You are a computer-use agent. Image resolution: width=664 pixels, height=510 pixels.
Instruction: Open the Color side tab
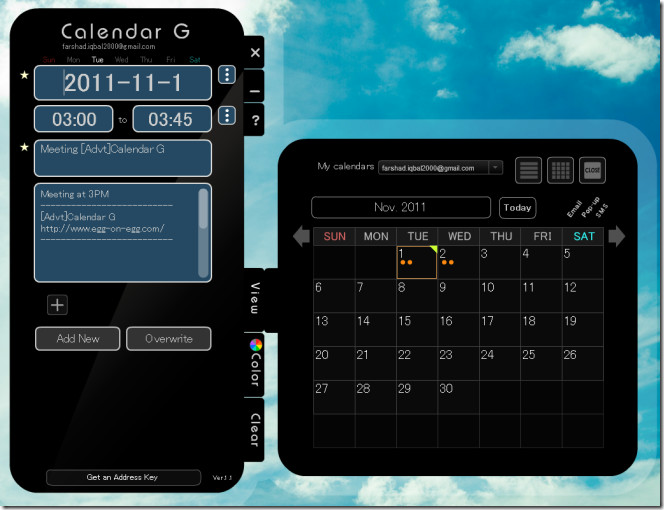pos(255,365)
